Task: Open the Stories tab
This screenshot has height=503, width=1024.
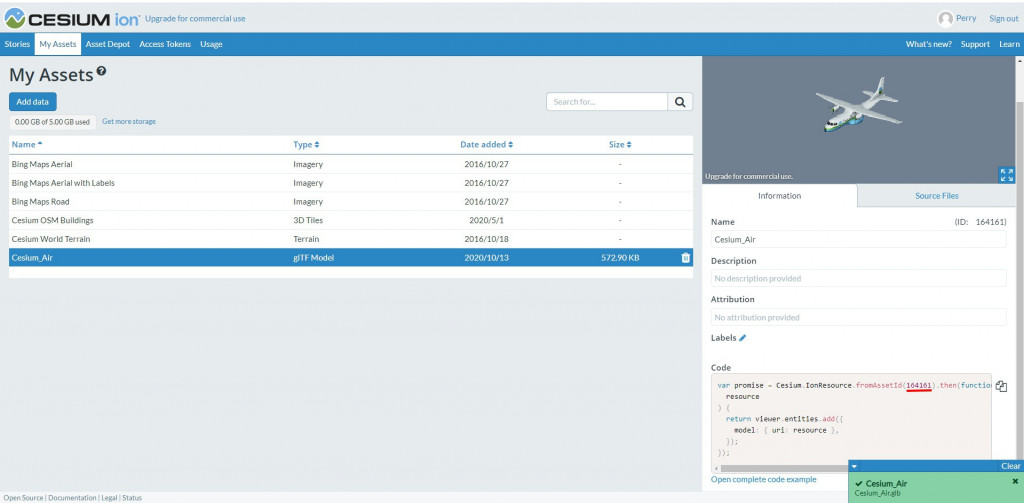Action: 17,44
